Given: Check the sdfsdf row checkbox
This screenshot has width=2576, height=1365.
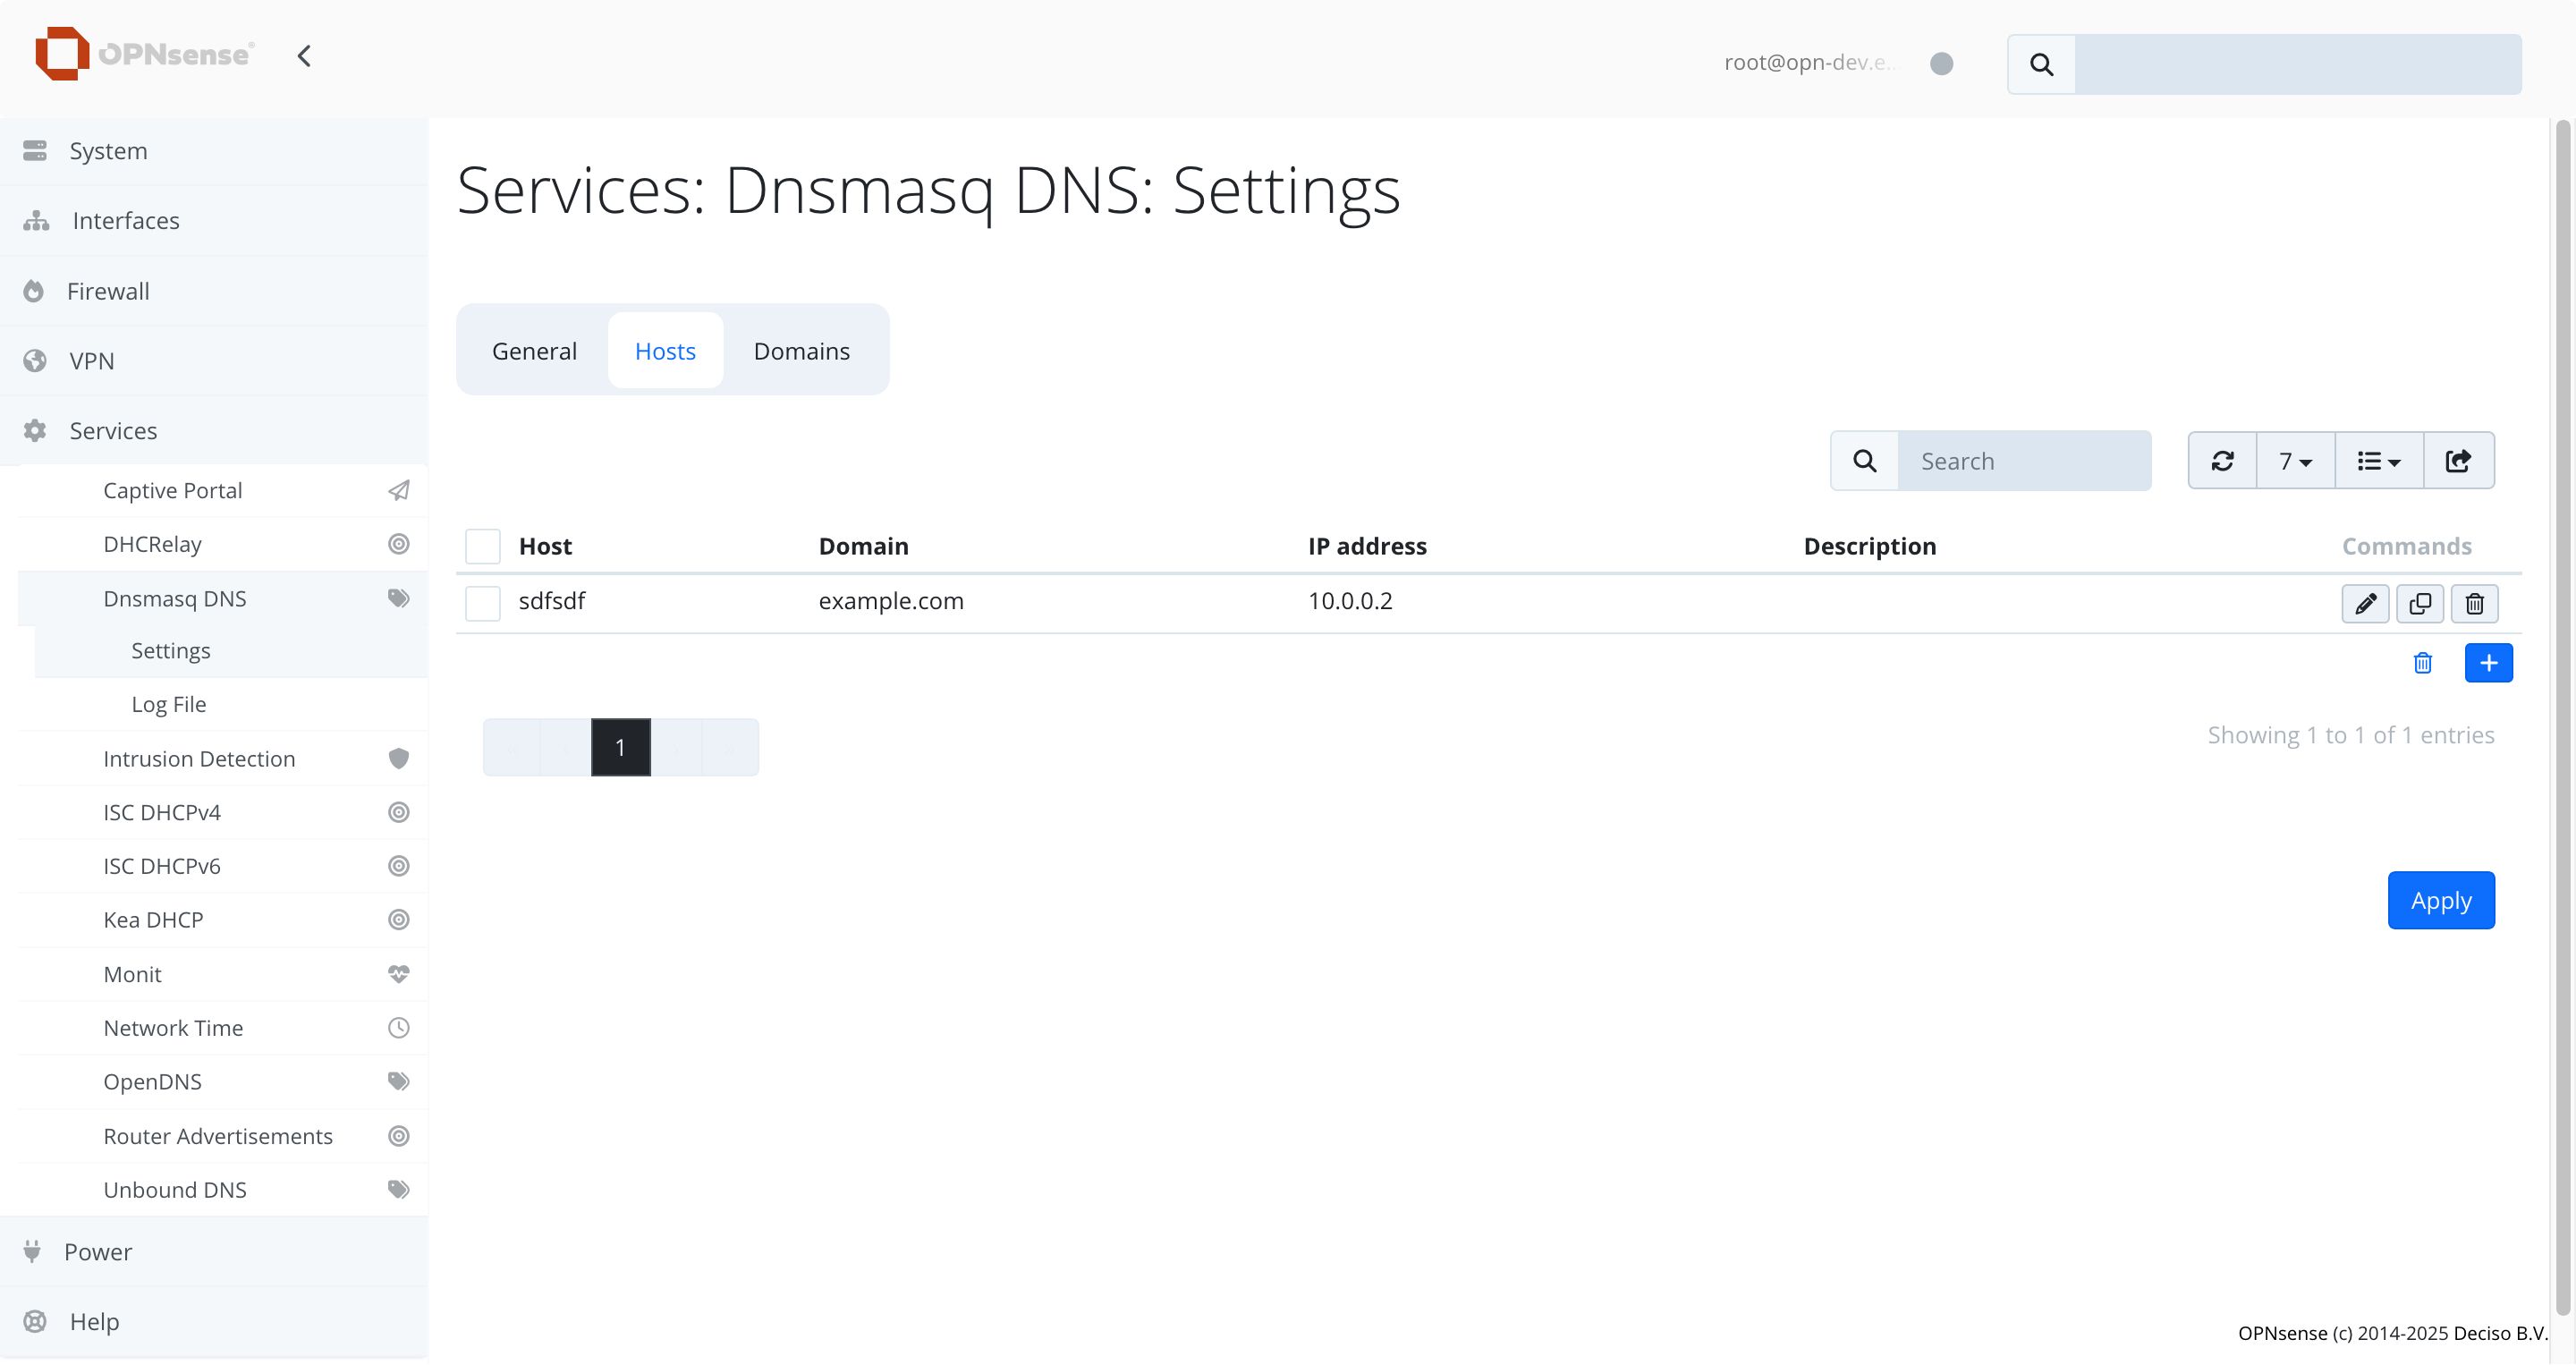Looking at the screenshot, I should (x=483, y=603).
